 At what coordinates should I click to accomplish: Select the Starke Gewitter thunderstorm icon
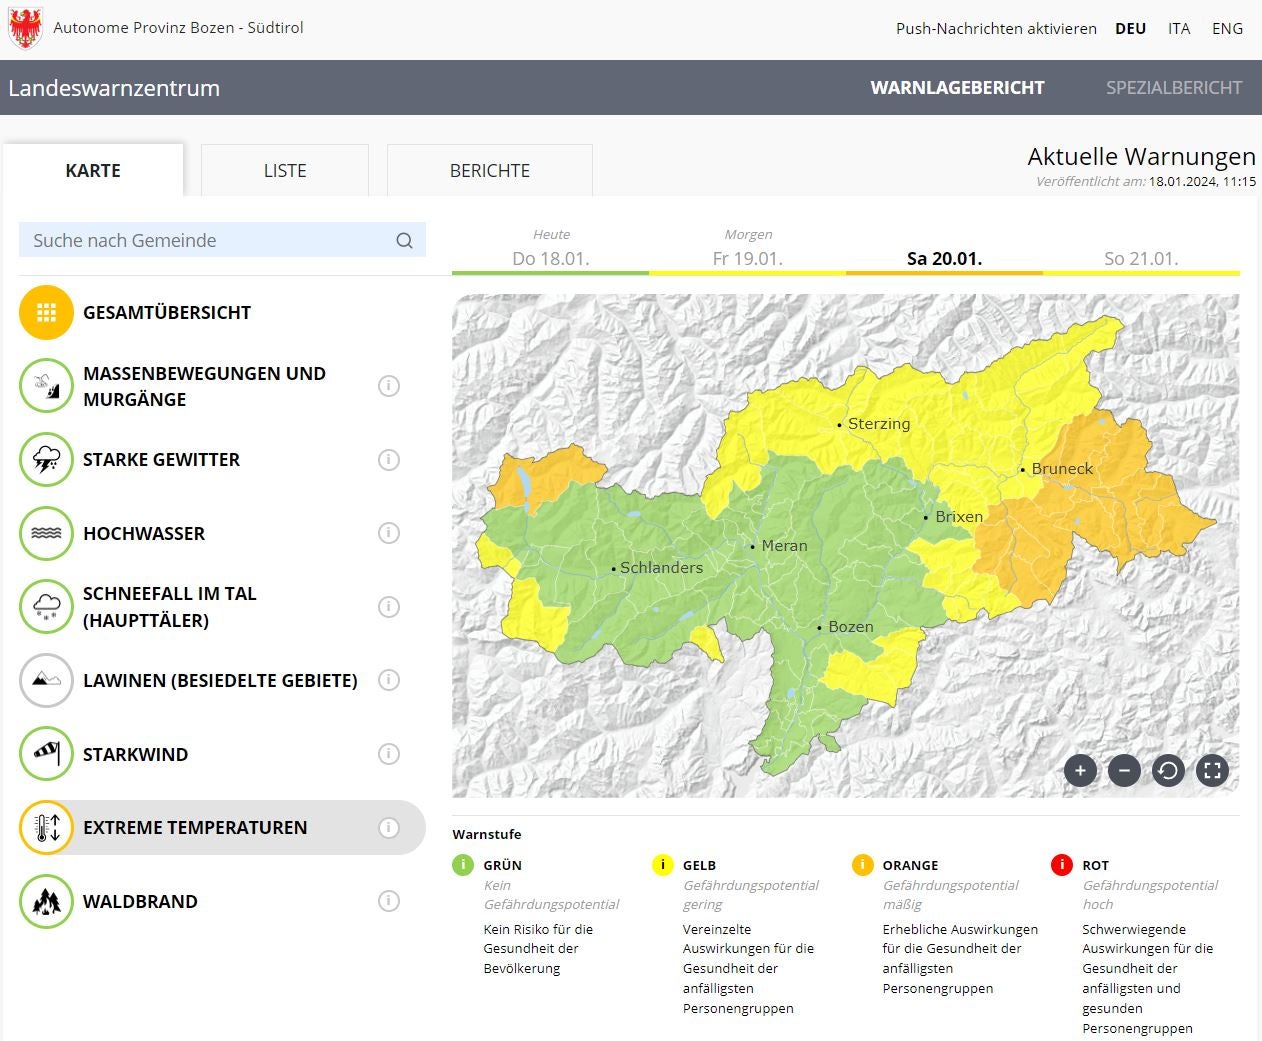tap(46, 460)
